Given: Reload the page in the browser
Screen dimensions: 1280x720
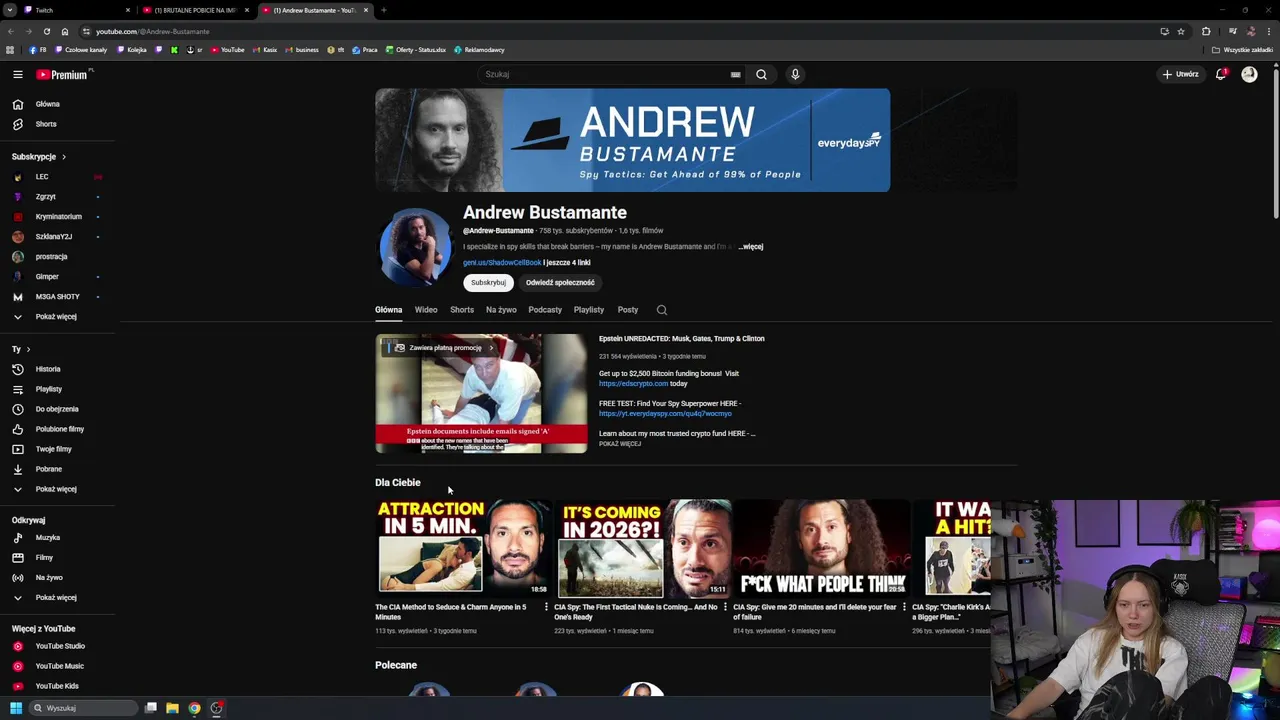Looking at the screenshot, I should (x=46, y=31).
